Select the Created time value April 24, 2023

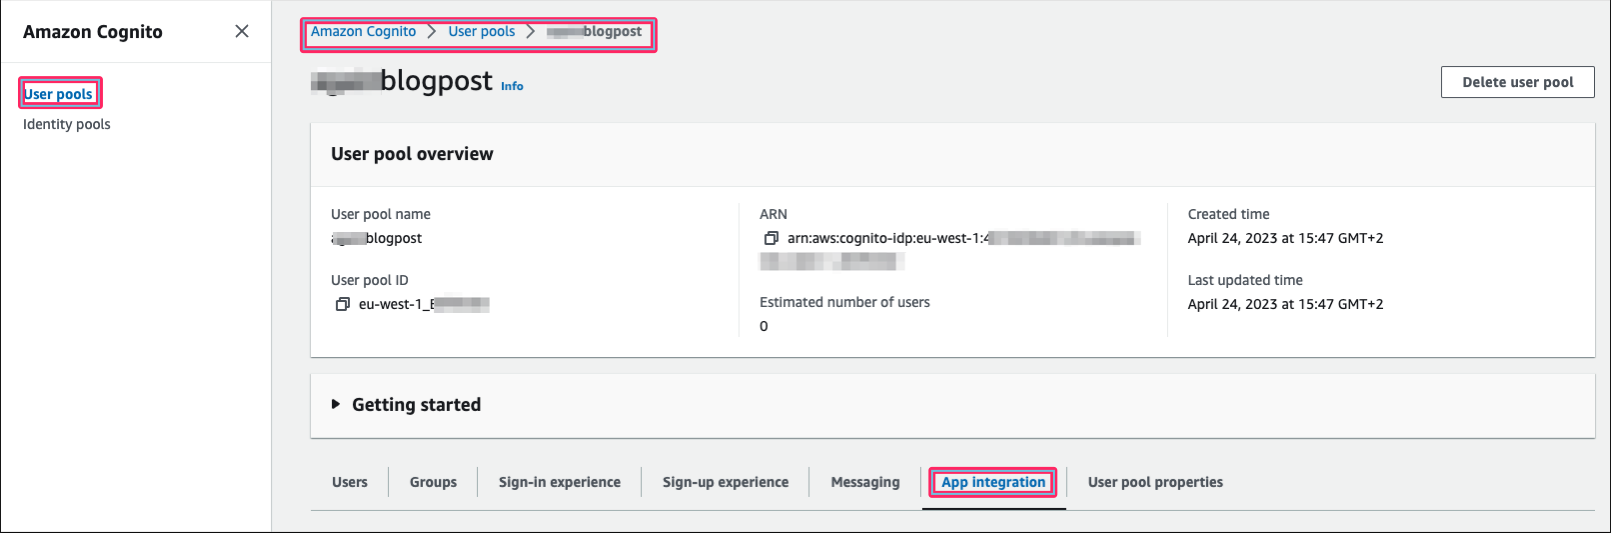click(x=1285, y=238)
